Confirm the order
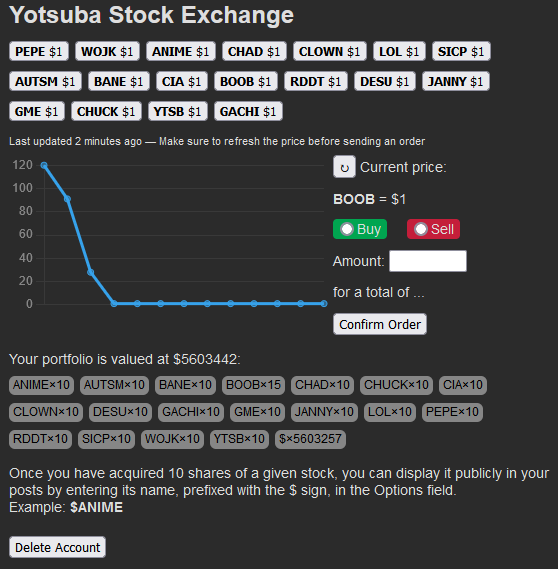Screen dimensions: 558x569 (x=380, y=324)
